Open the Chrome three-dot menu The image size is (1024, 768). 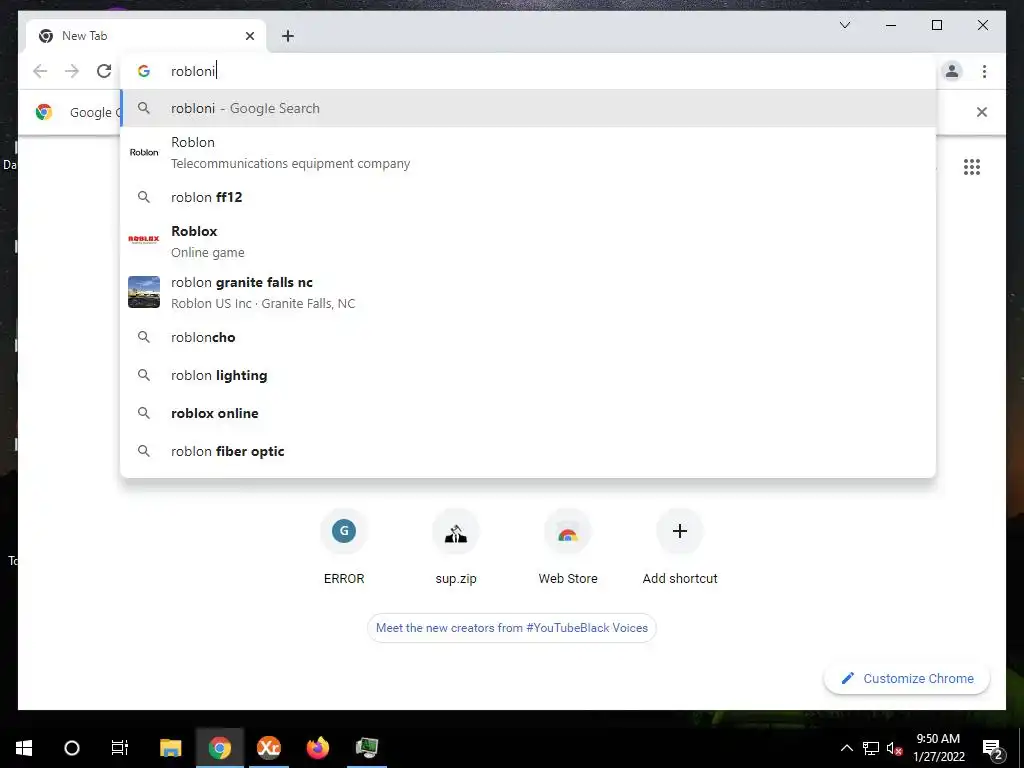click(x=984, y=71)
